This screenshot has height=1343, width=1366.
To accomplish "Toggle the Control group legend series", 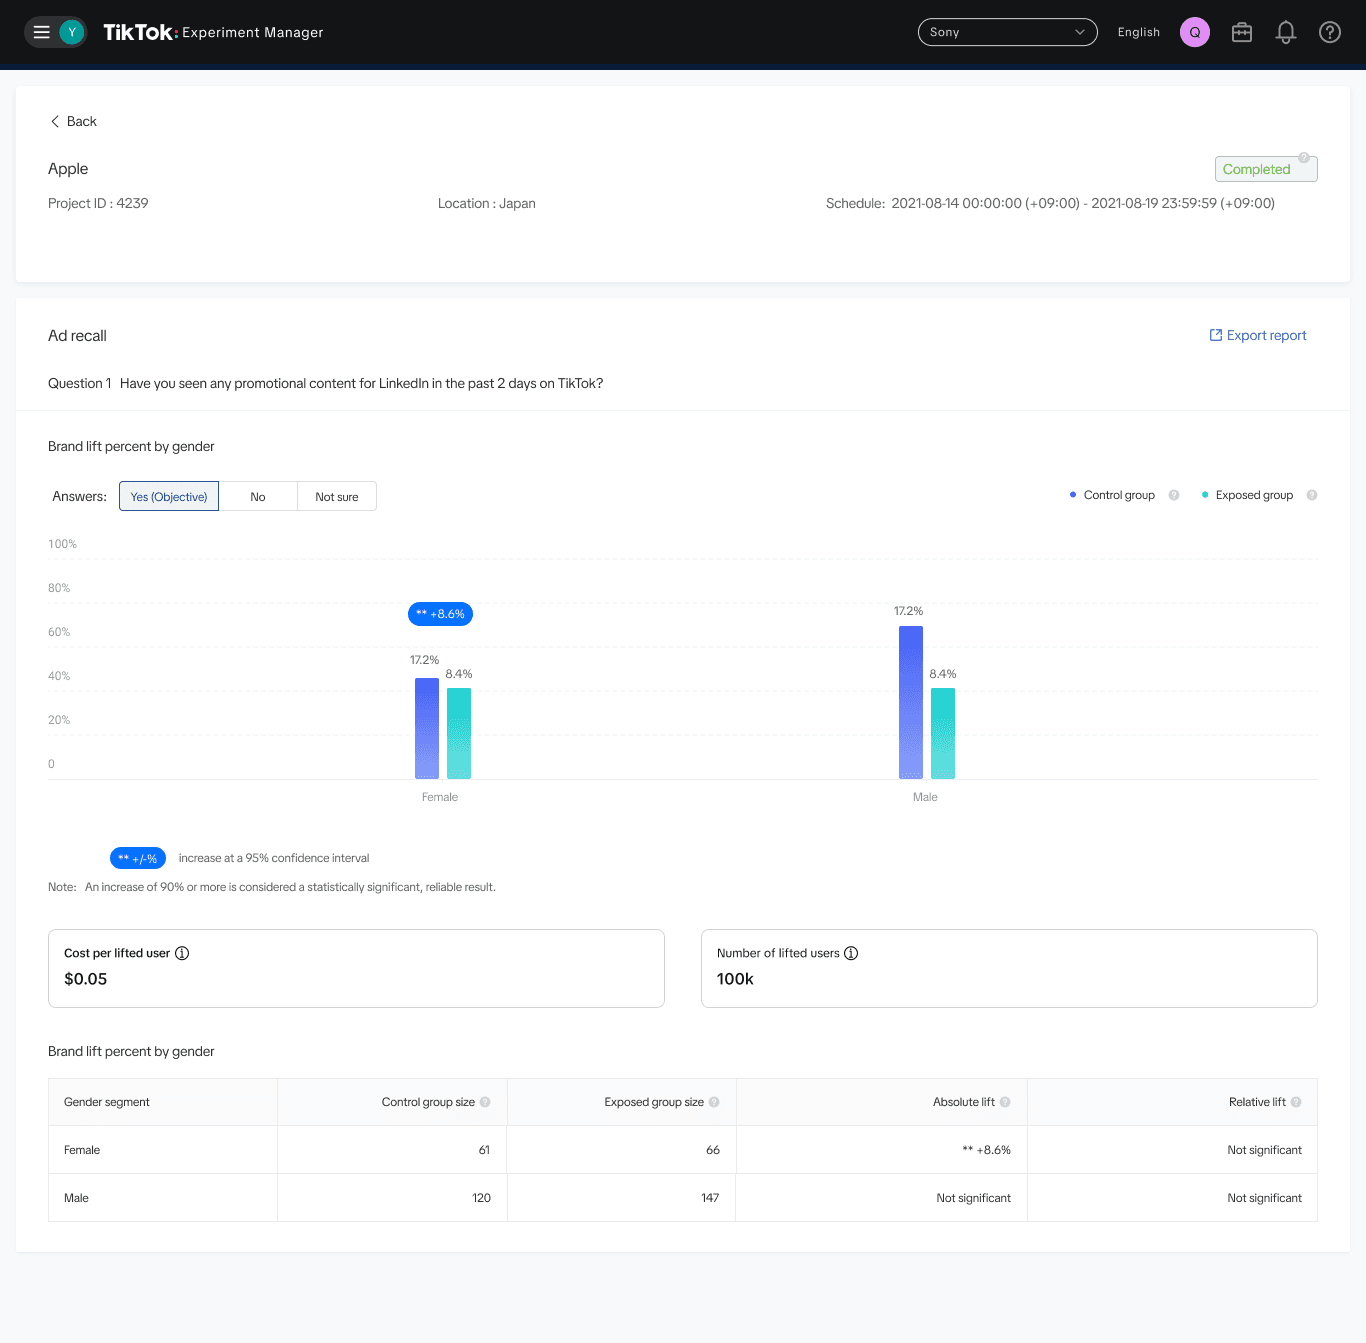I will tap(1119, 495).
